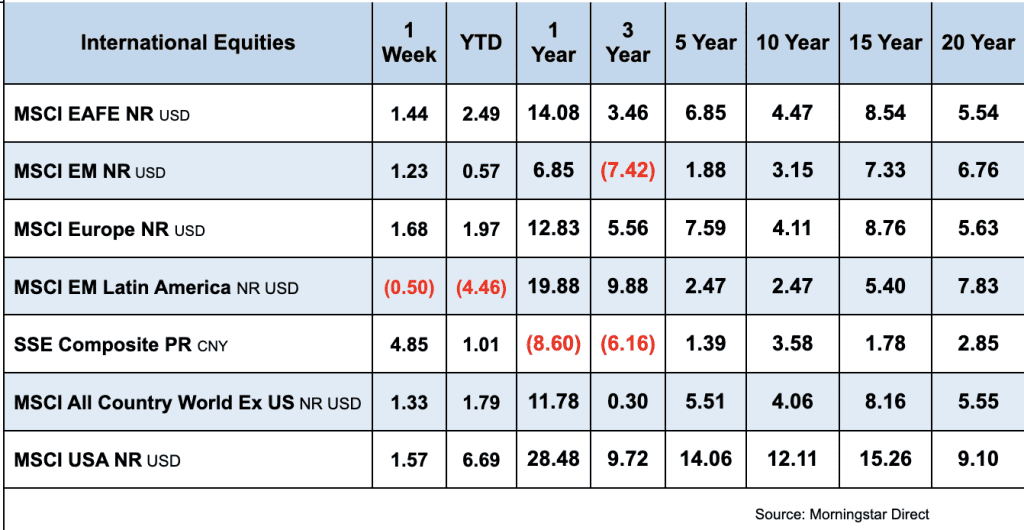Select the 14.08 MSCI EAFE one-year cell
The width and height of the screenshot is (1024, 530).
click(553, 113)
